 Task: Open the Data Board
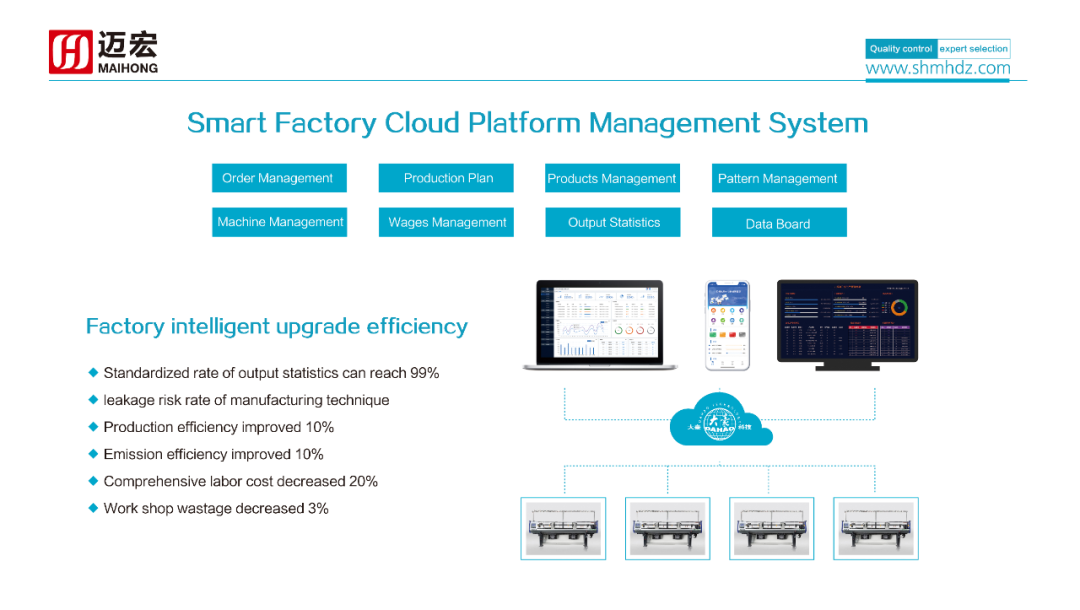pyautogui.click(x=778, y=223)
